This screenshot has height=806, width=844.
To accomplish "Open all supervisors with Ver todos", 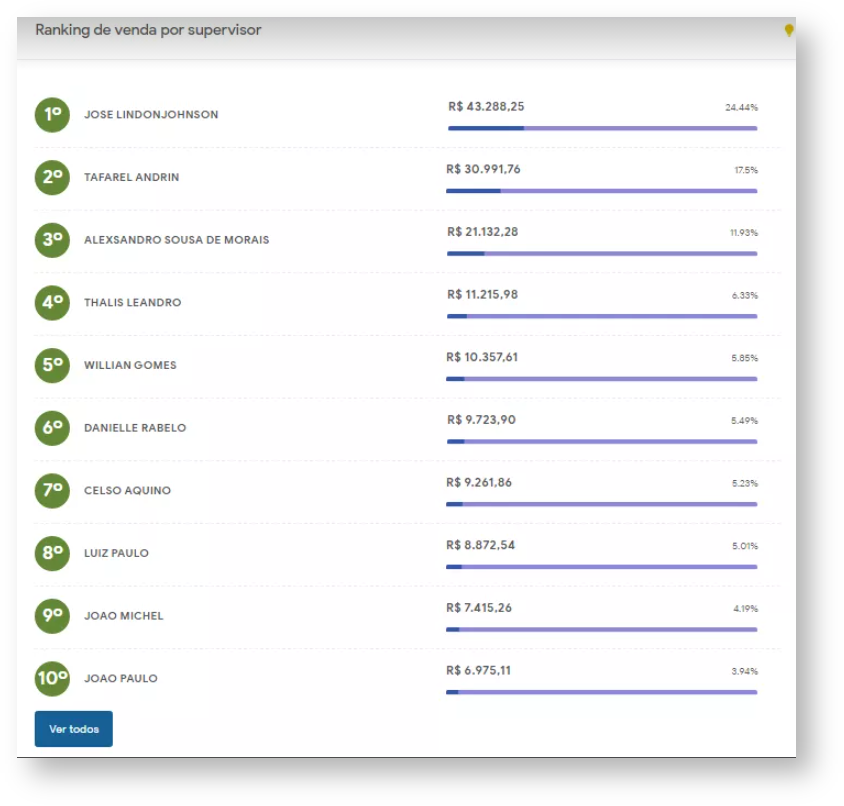I will [74, 729].
